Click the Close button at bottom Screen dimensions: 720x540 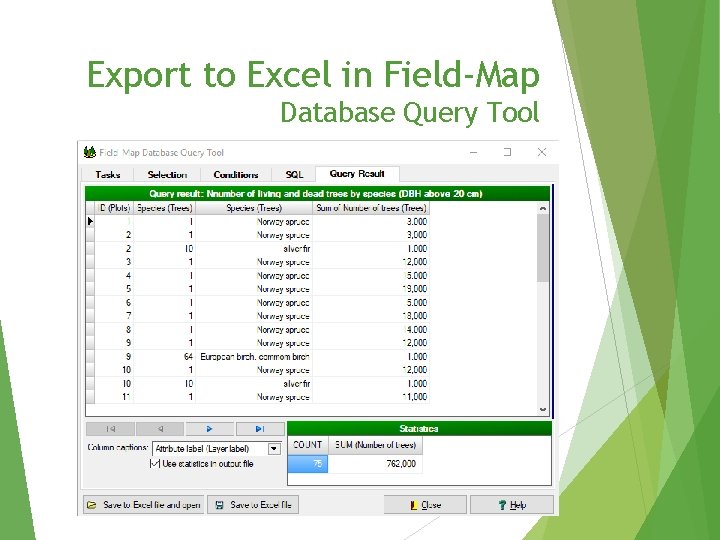tap(425, 505)
